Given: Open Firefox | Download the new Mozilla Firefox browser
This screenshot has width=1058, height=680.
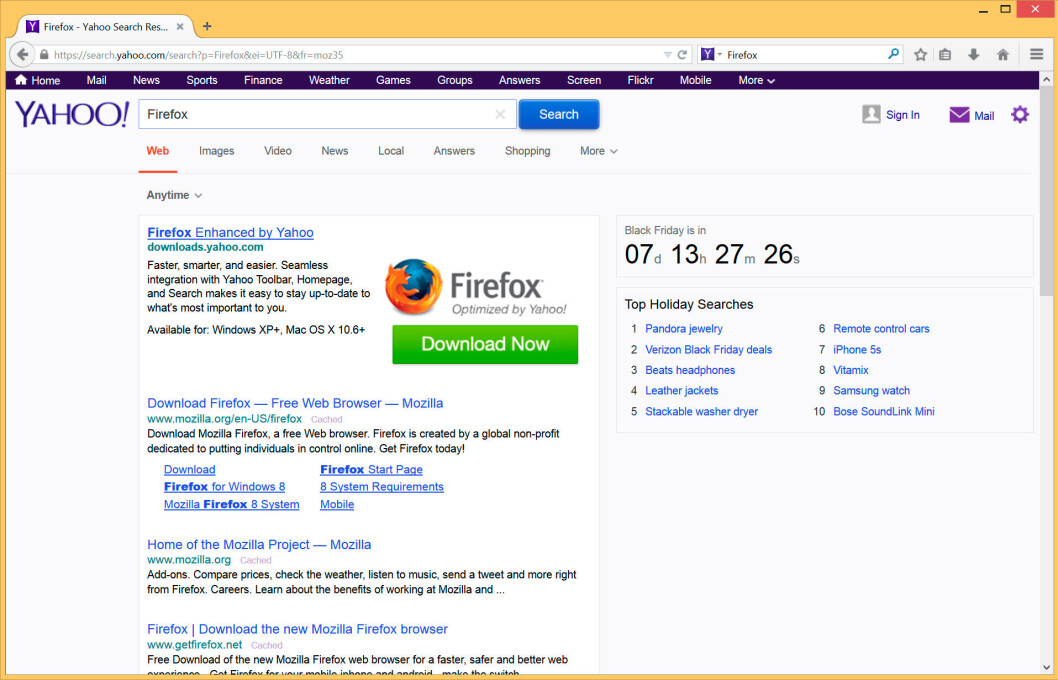Looking at the screenshot, I should [x=298, y=629].
